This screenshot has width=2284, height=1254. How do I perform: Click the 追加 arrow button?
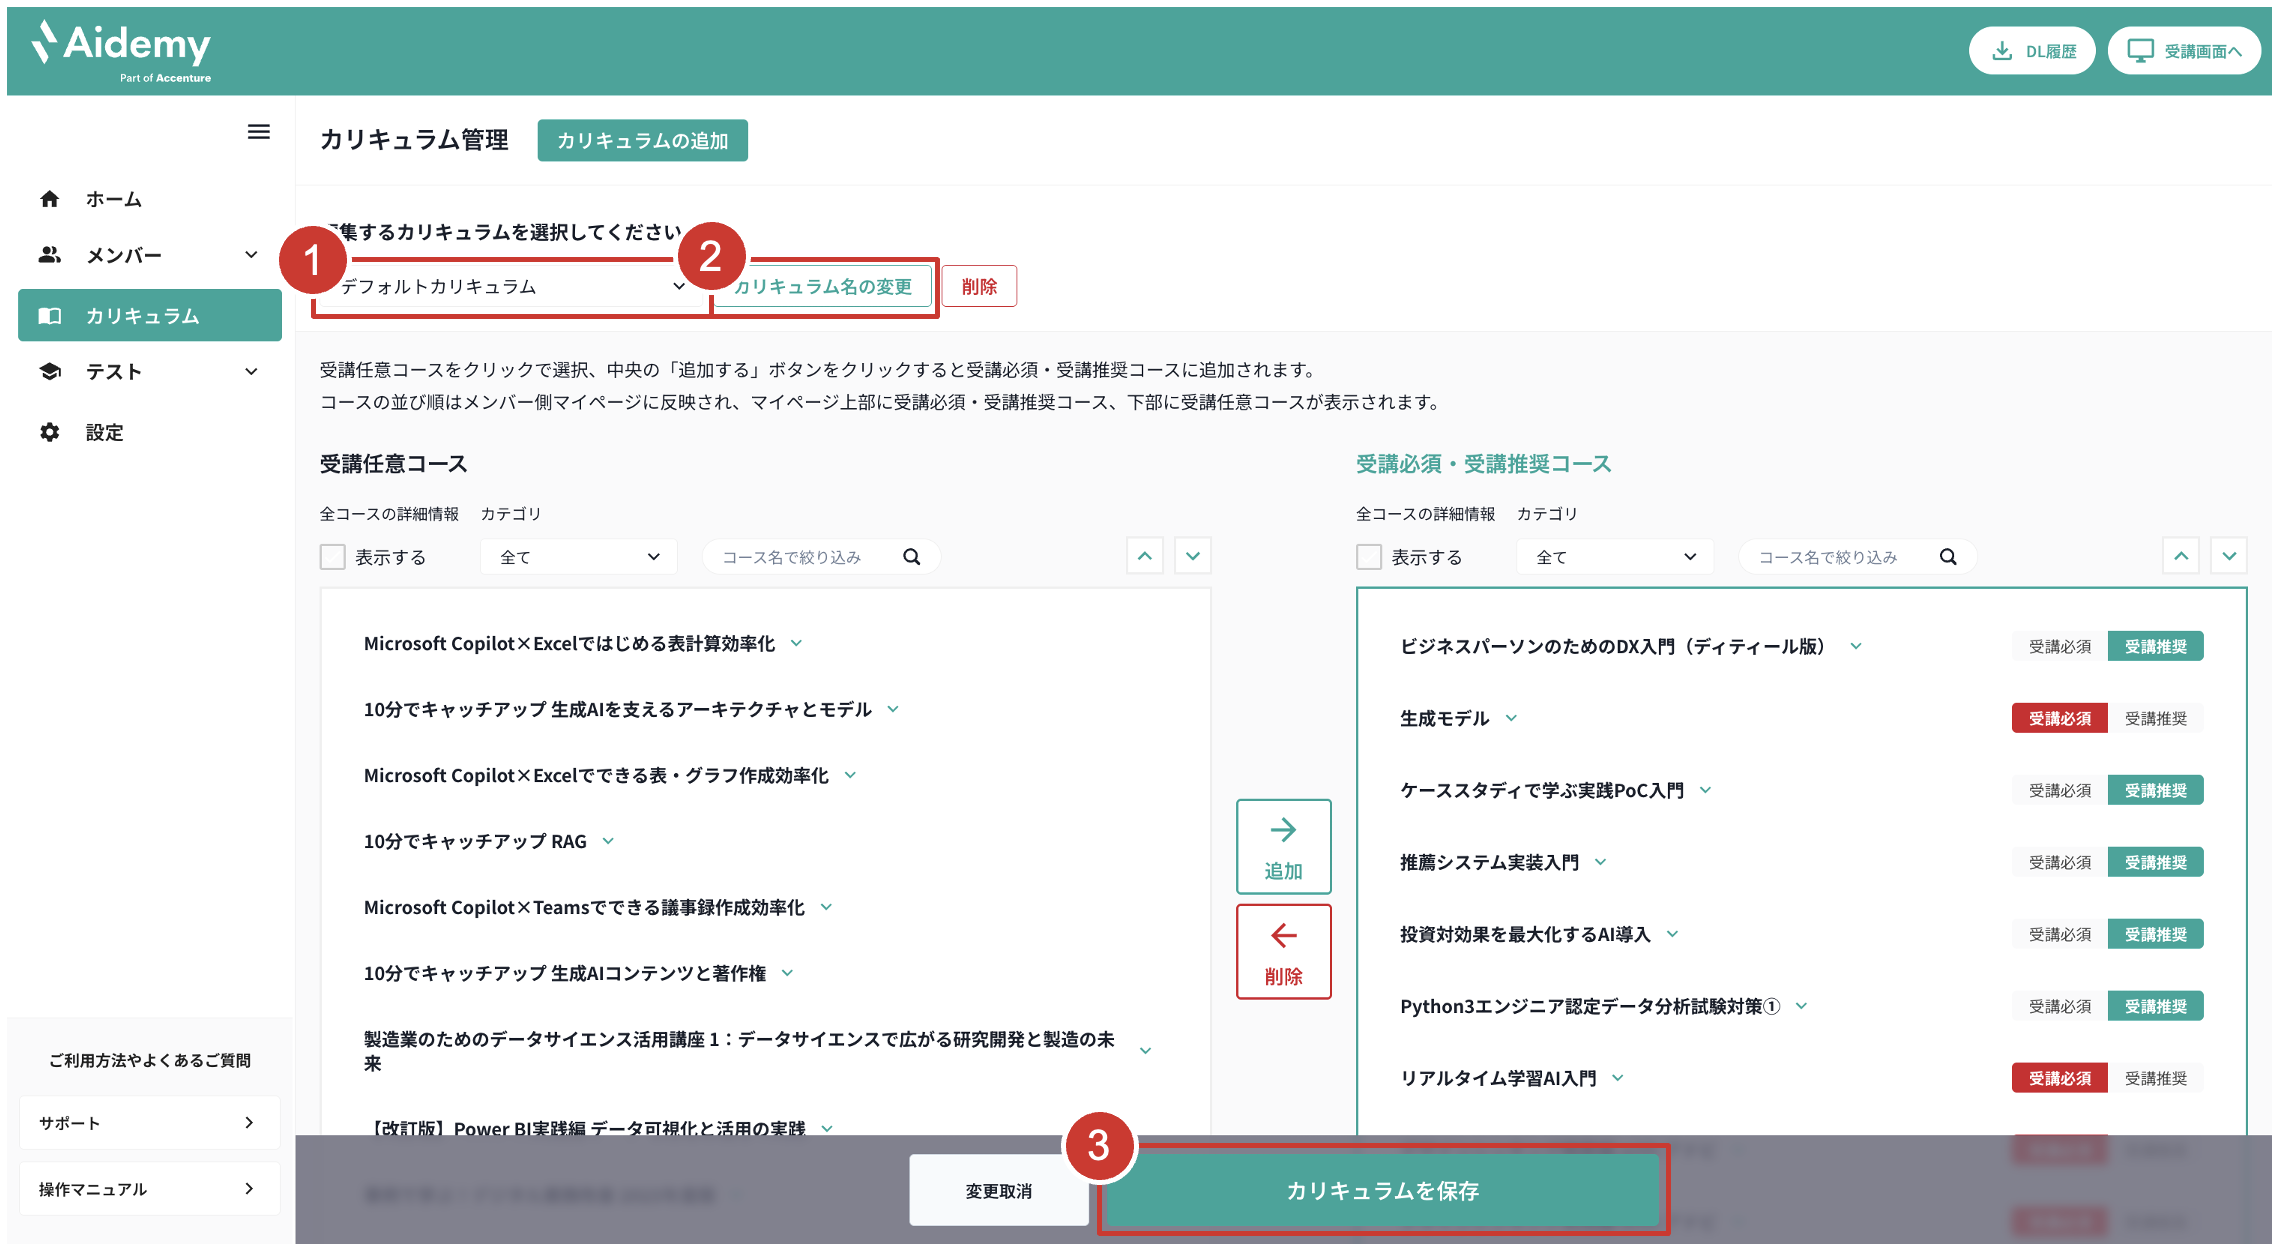[x=1283, y=846]
